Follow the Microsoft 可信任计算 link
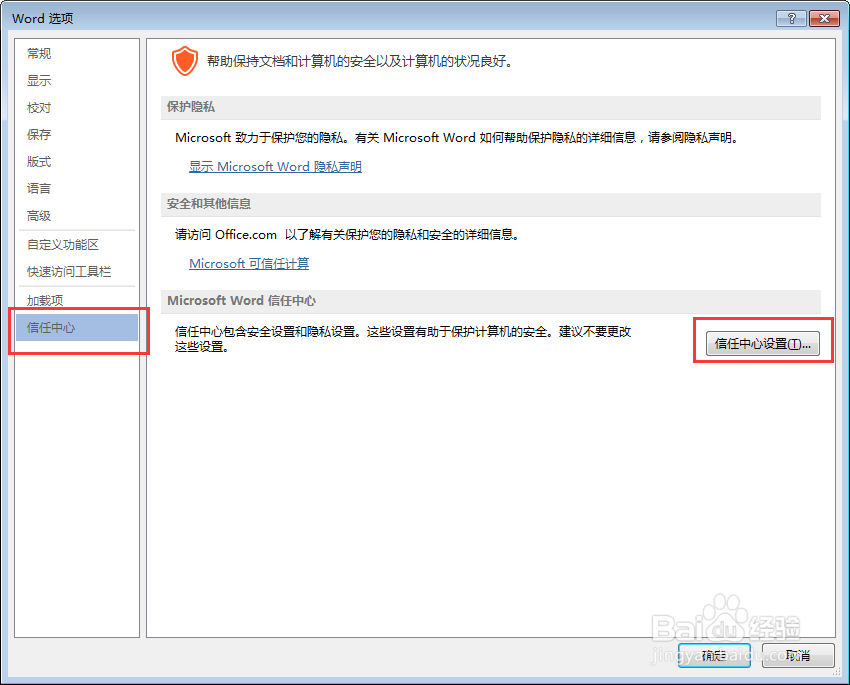This screenshot has height=685, width=850. (249, 264)
